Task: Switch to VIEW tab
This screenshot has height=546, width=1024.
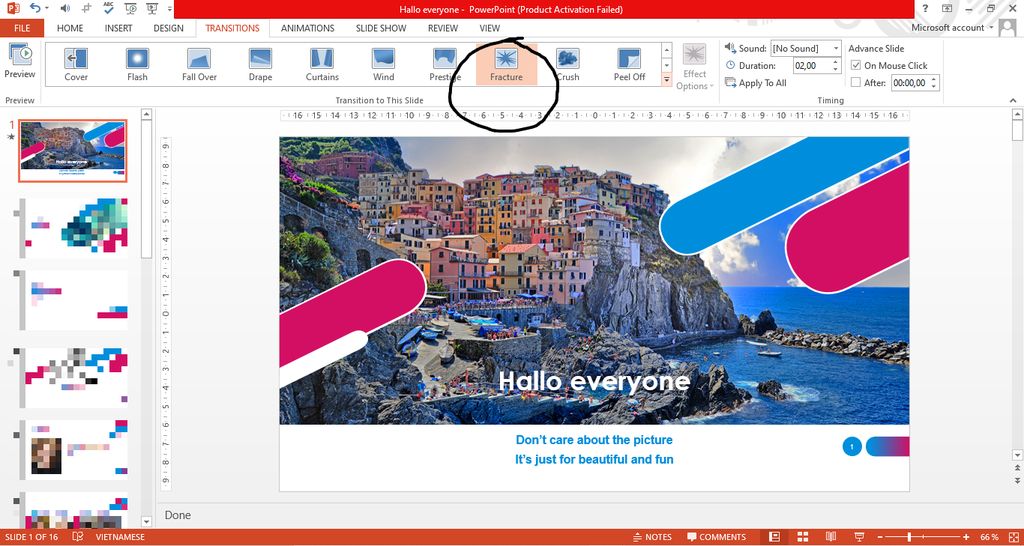Action: pyautogui.click(x=490, y=28)
